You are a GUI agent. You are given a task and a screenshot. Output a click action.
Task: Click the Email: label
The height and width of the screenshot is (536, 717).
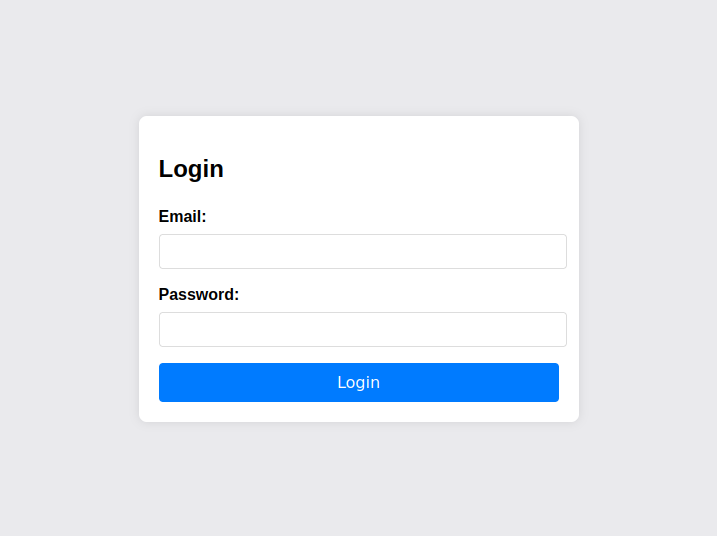tap(183, 216)
